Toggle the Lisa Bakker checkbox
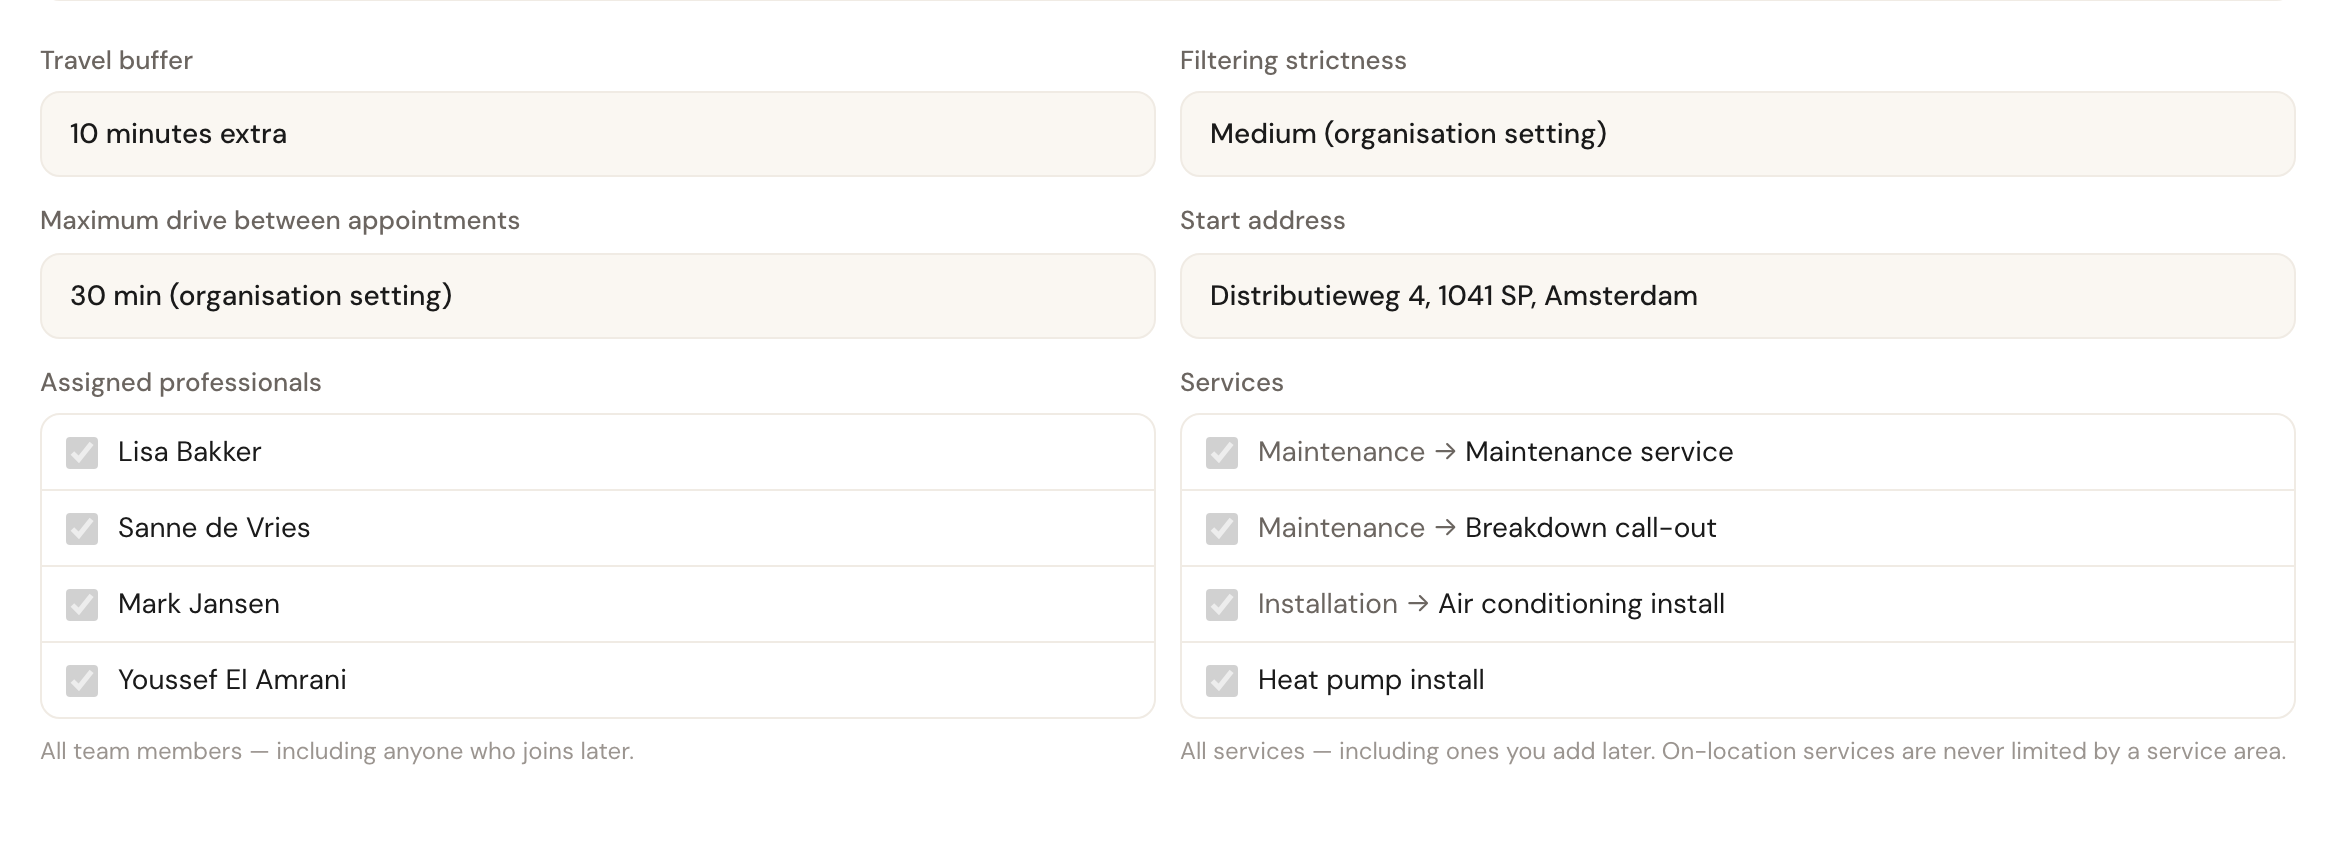This screenshot has height=844, width=2336. coord(82,453)
